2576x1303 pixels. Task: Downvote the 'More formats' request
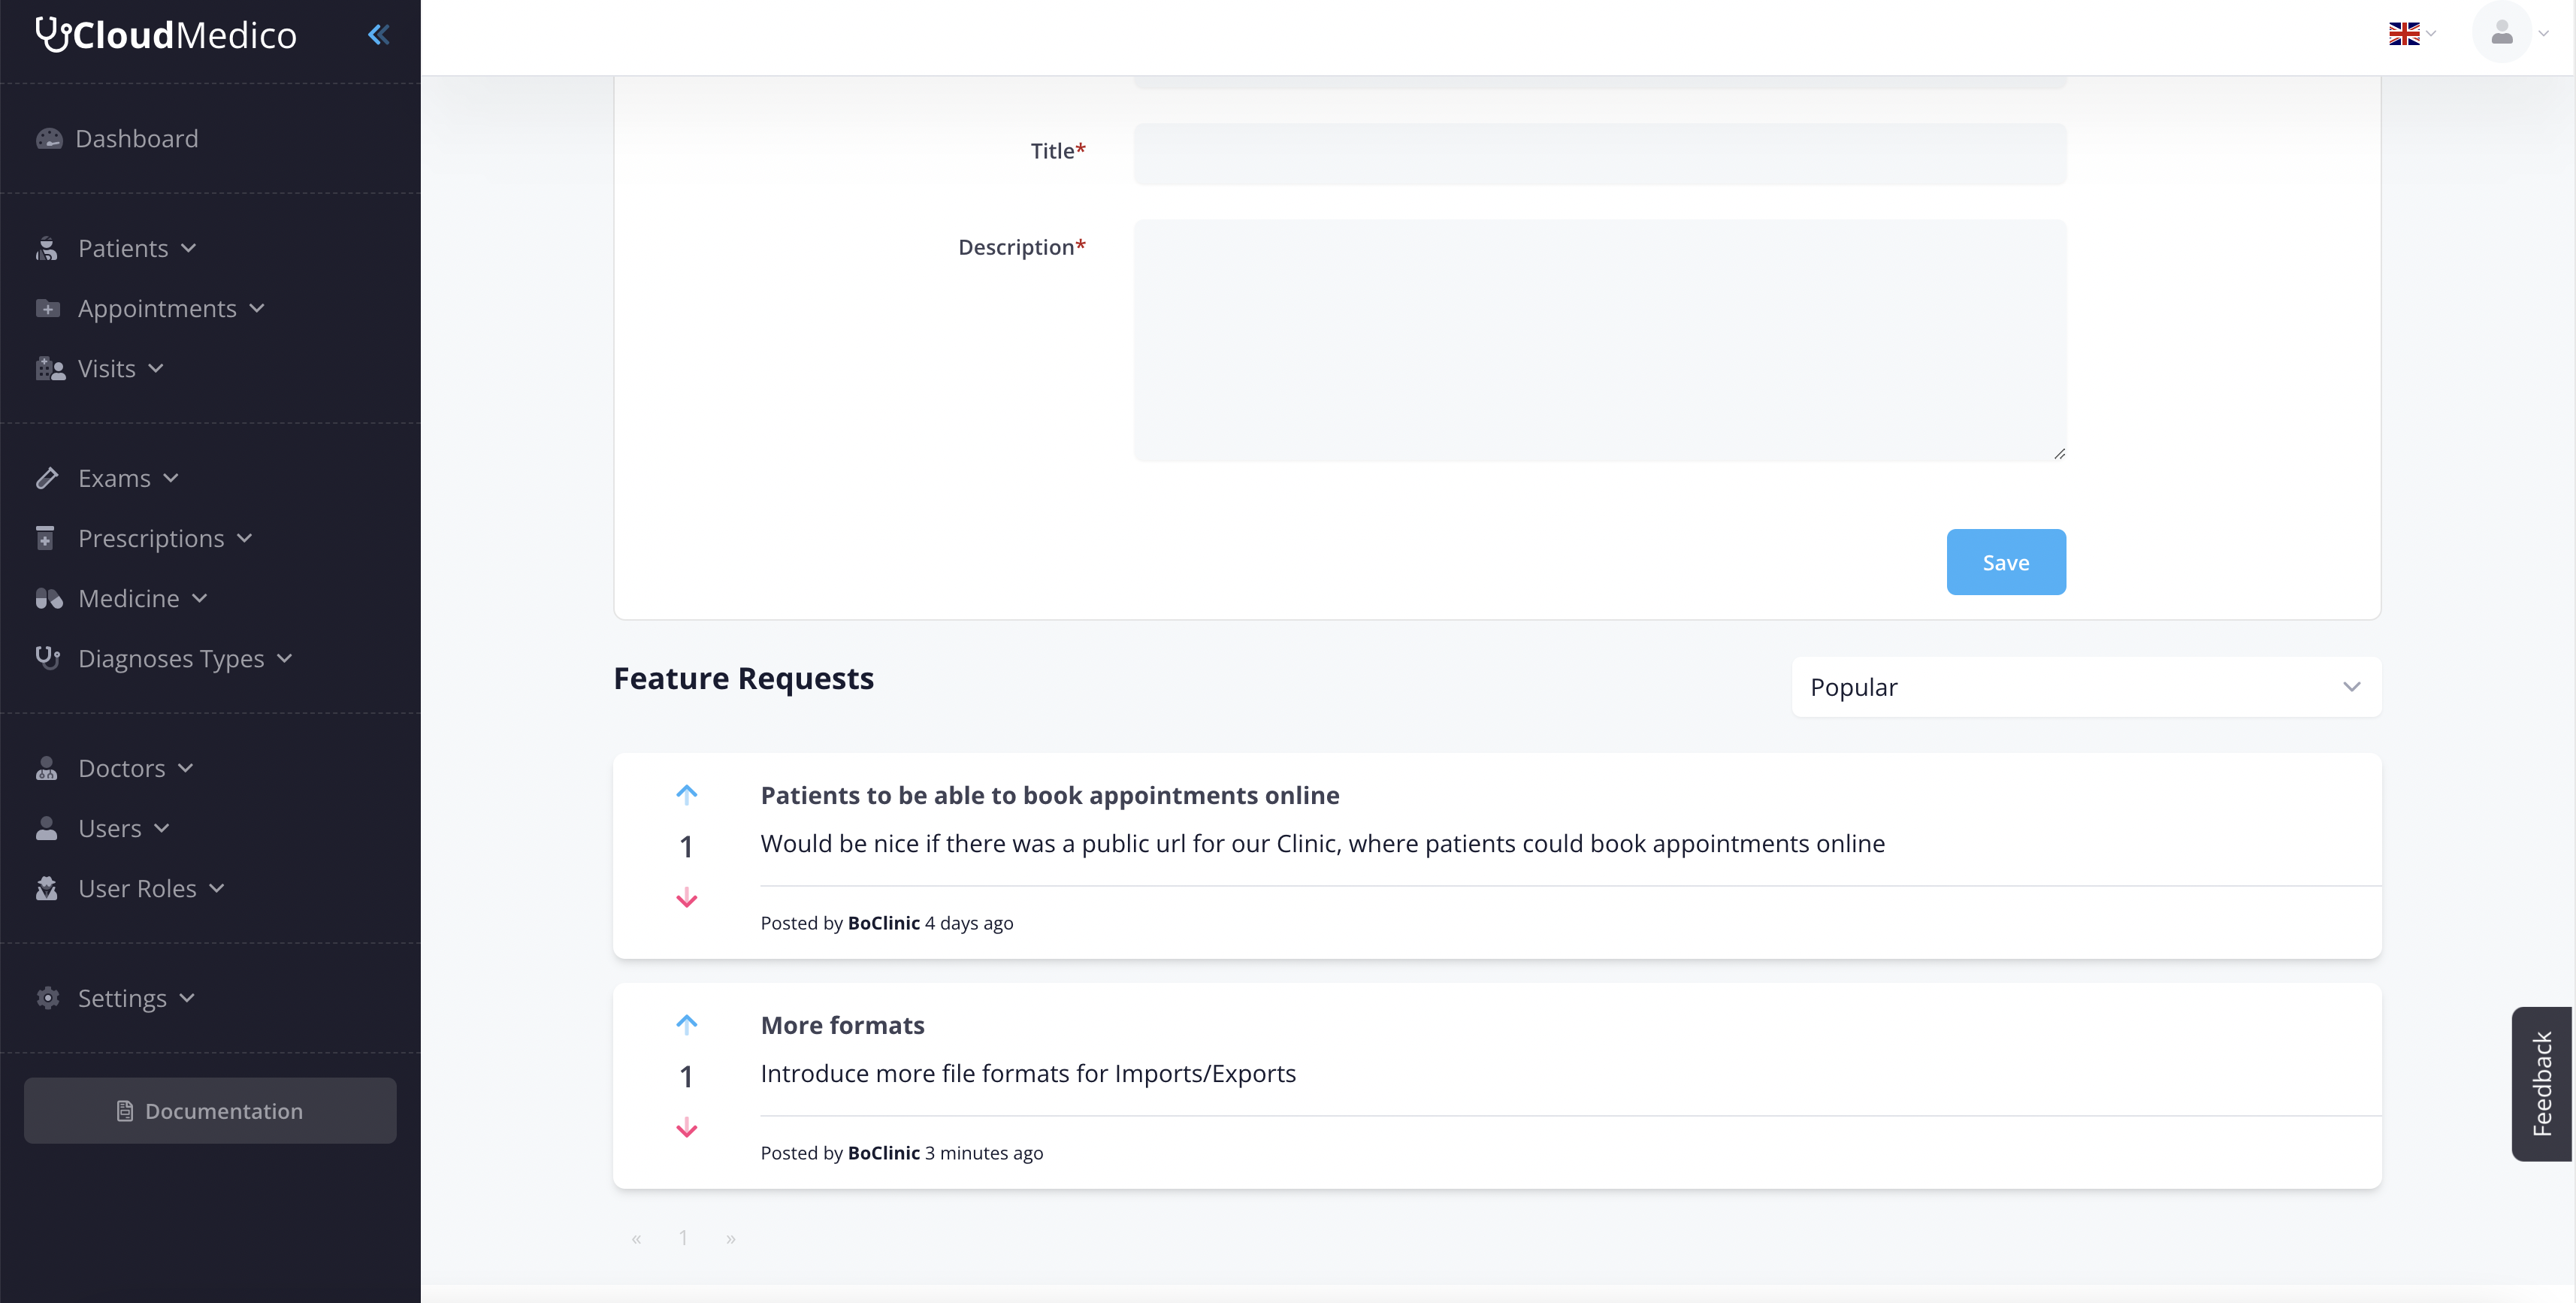[x=686, y=1128]
